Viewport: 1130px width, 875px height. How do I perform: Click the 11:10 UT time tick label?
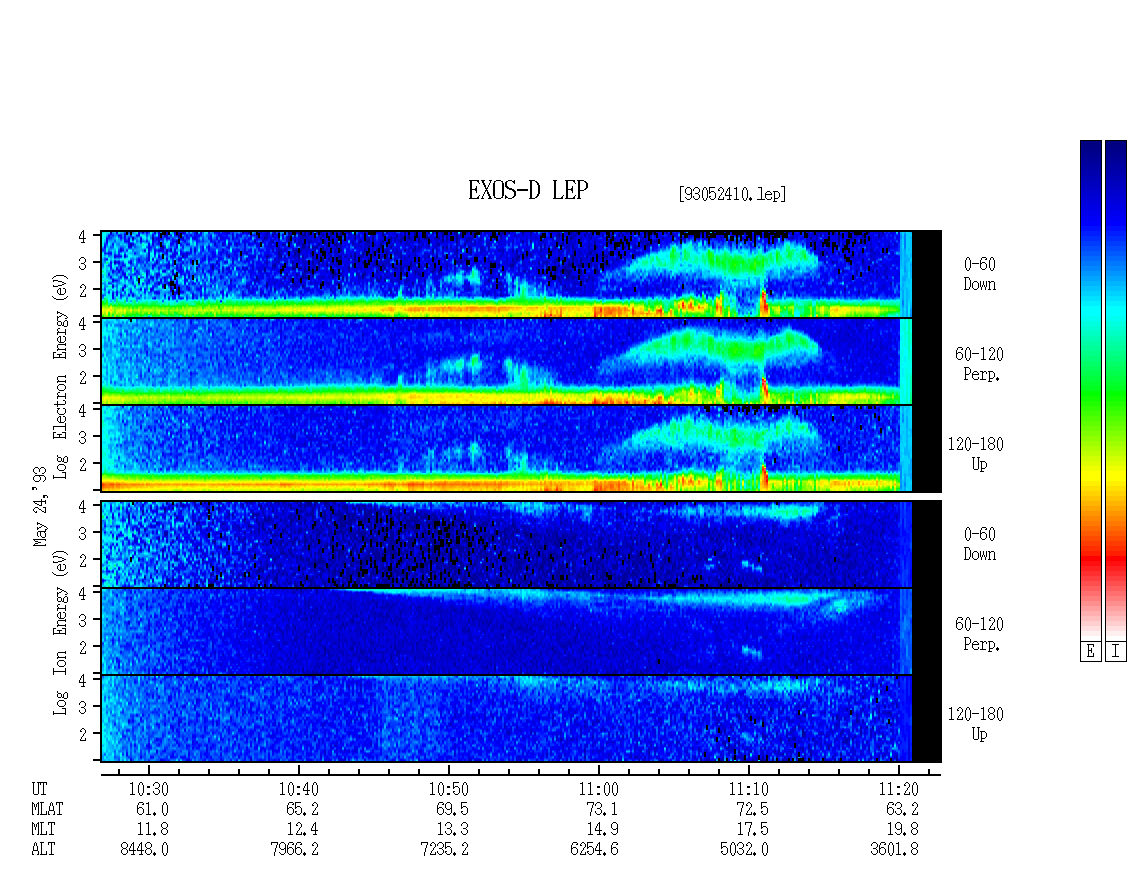click(748, 789)
